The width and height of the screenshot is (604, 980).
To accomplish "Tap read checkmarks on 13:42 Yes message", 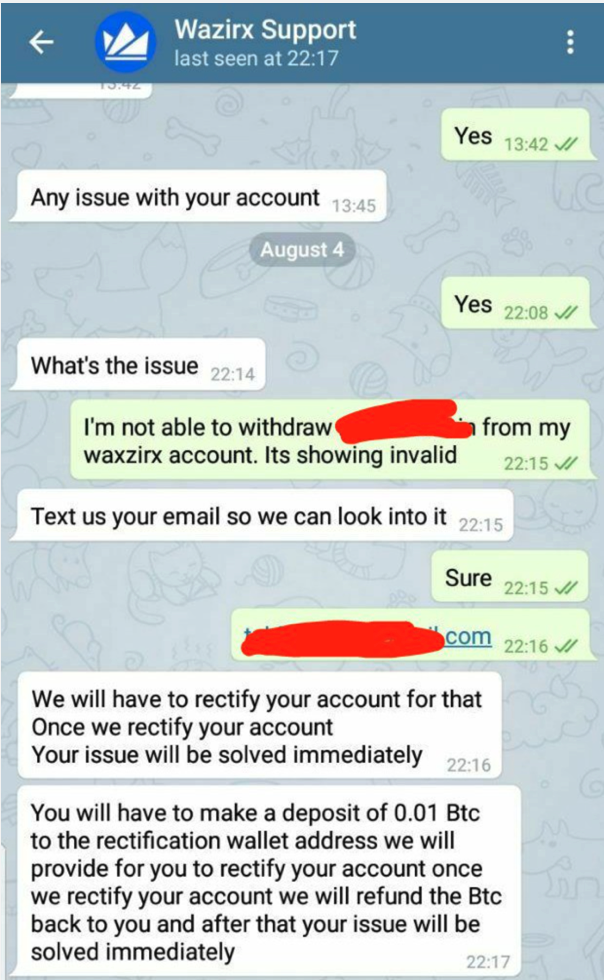I will click(x=566, y=144).
